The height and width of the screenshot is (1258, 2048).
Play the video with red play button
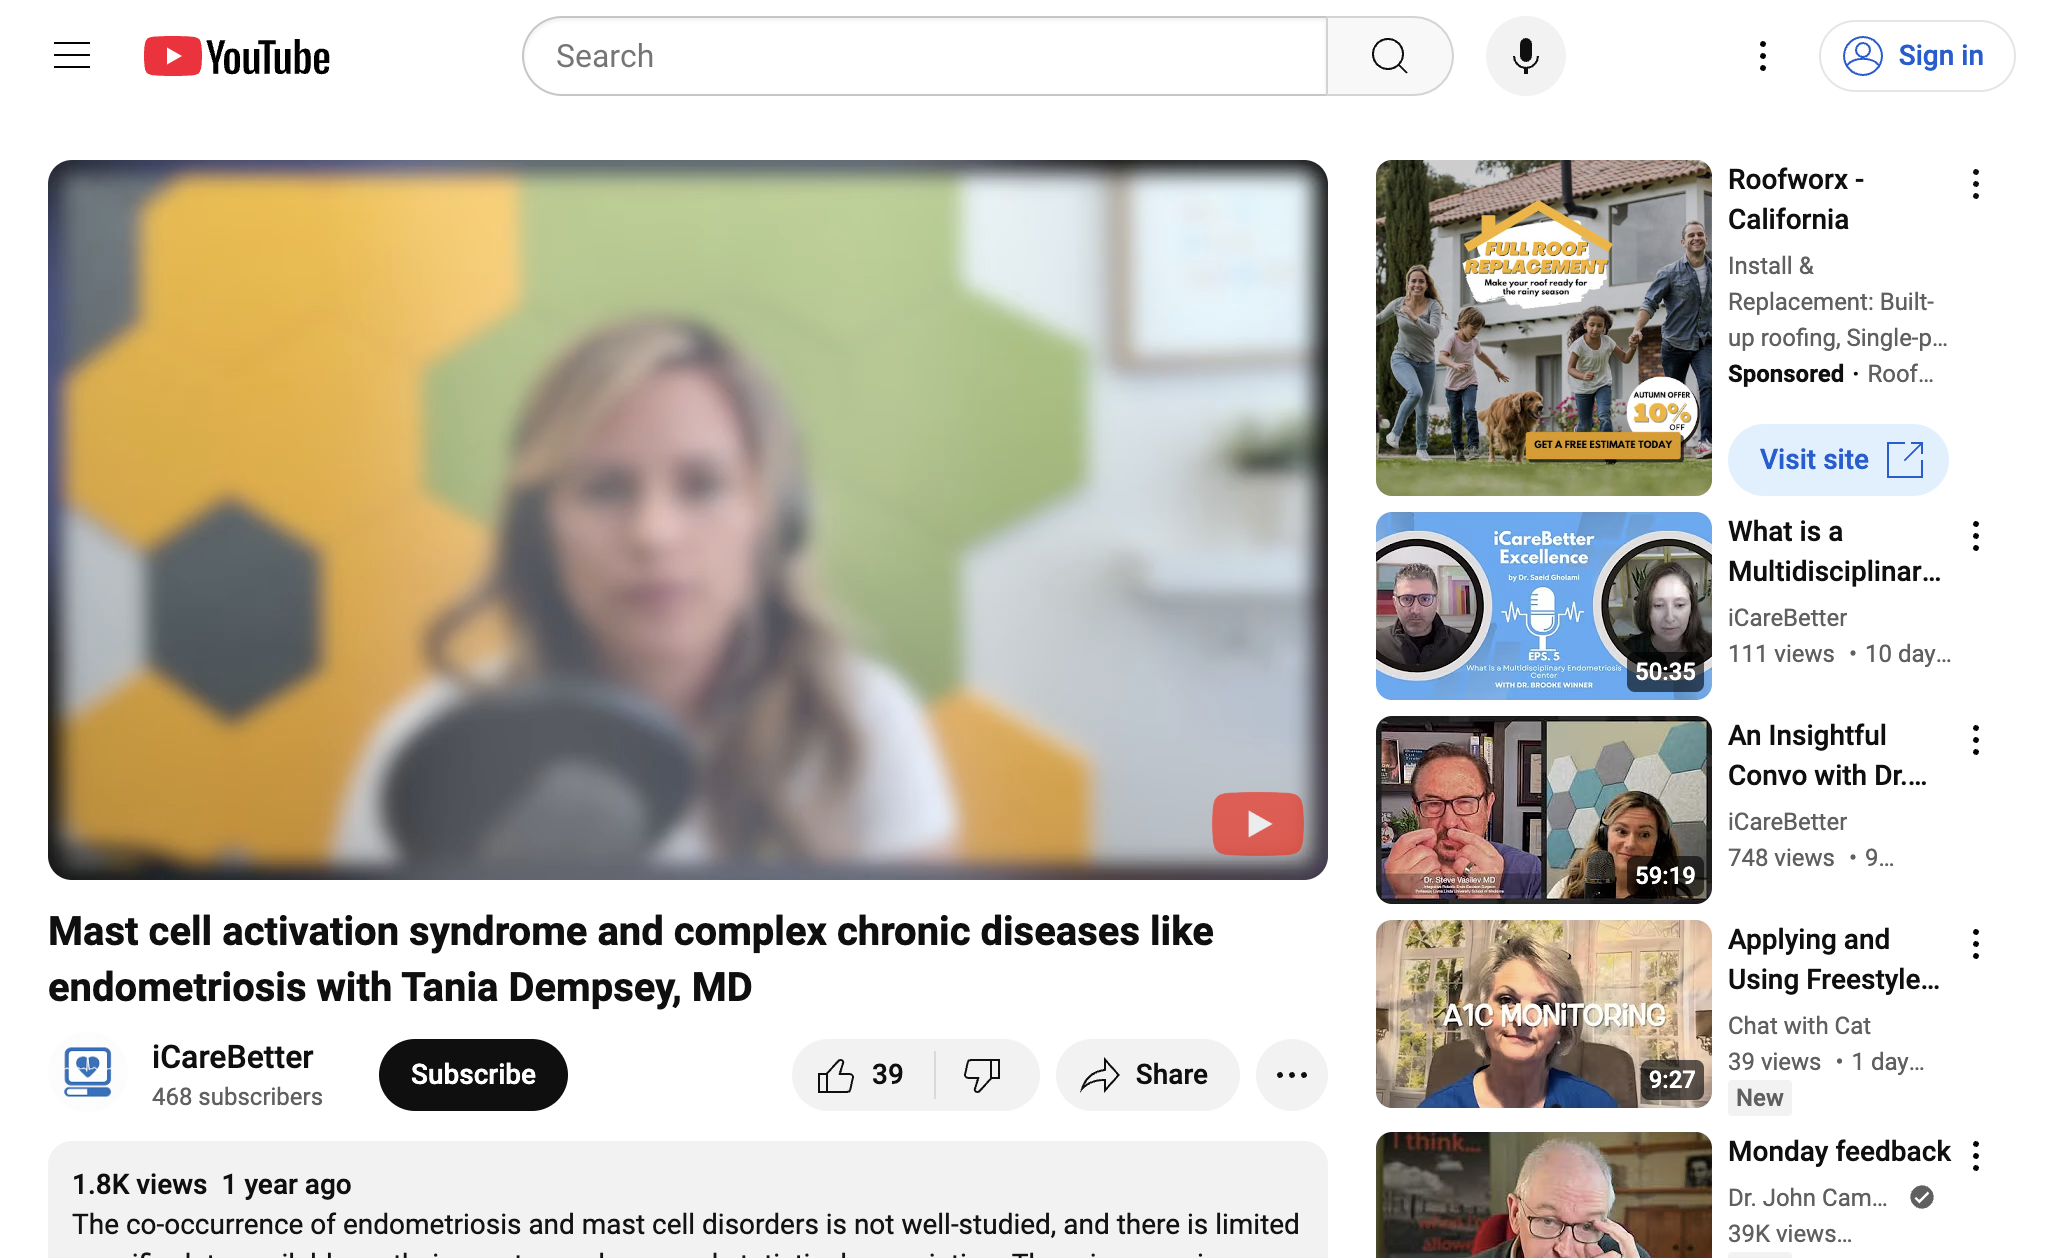coord(1258,824)
